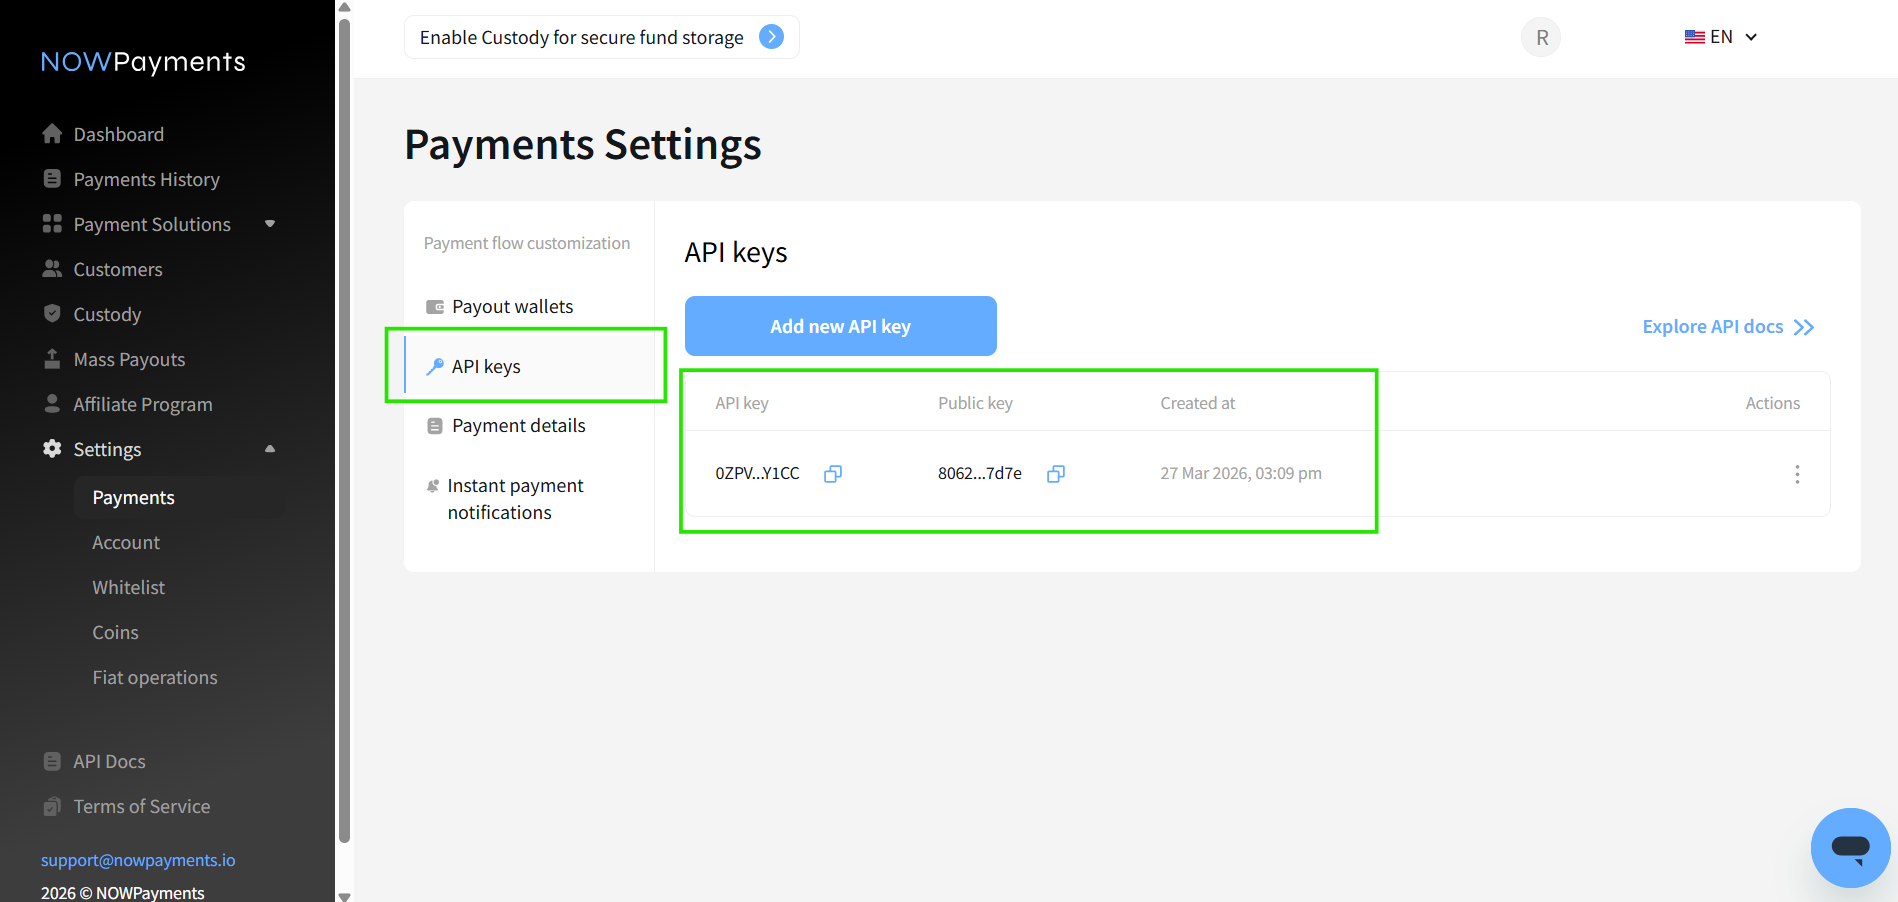Open the EN language dropdown

click(x=1720, y=37)
